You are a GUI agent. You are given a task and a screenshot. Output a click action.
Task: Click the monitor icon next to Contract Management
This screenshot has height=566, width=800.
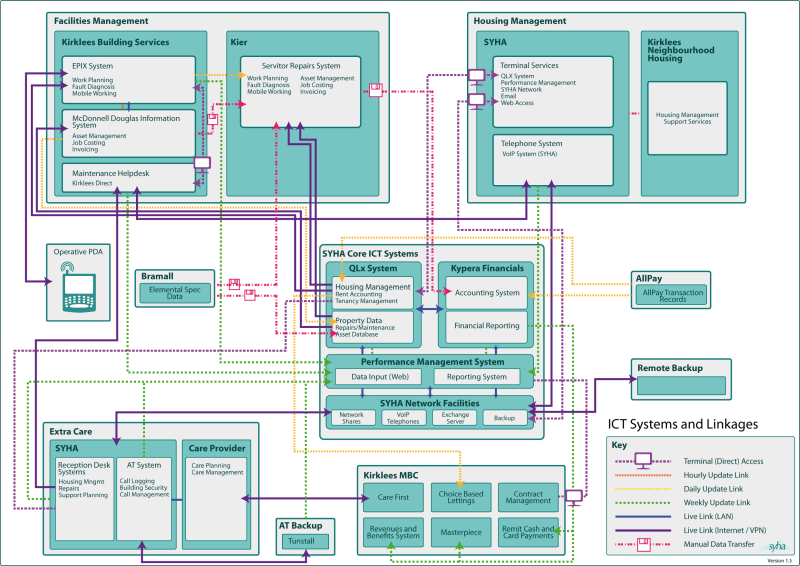tap(574, 497)
